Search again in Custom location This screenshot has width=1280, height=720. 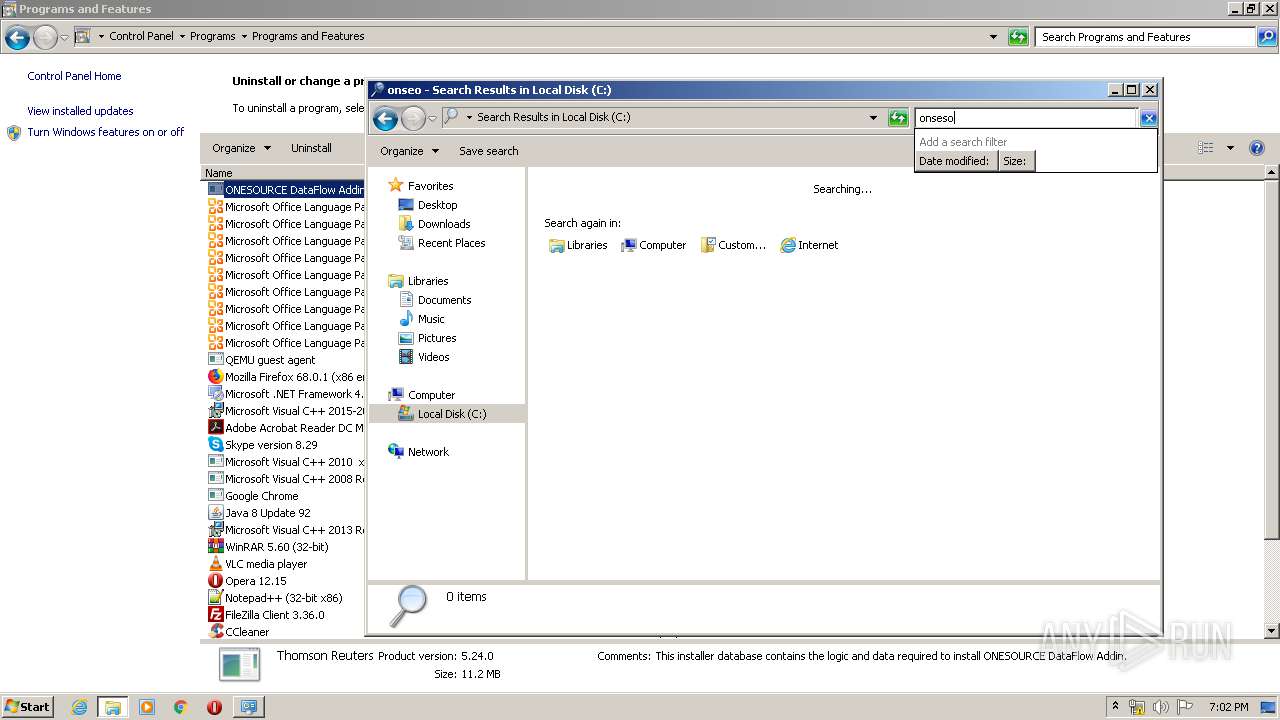[x=733, y=245]
